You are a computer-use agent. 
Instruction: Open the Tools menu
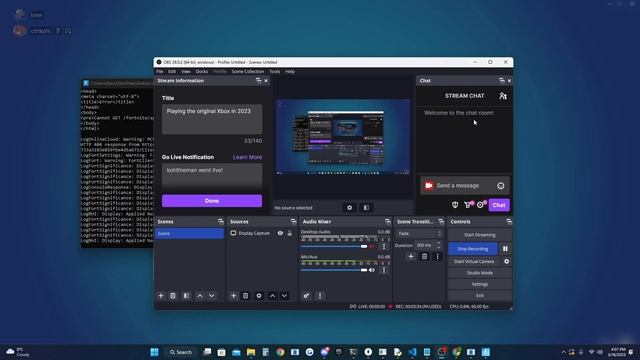click(x=275, y=71)
